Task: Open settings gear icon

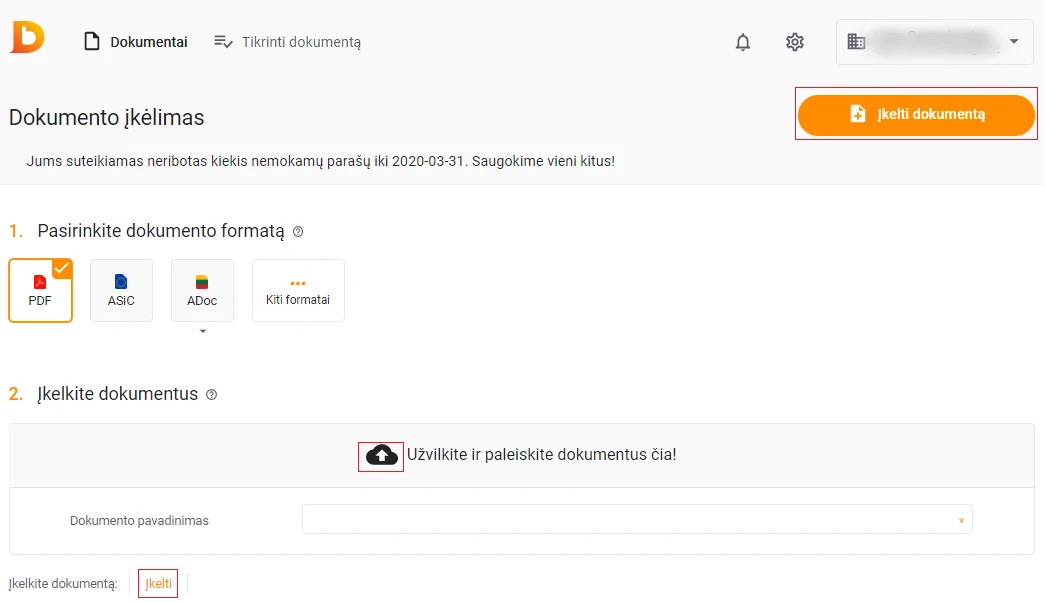Action: tap(794, 42)
